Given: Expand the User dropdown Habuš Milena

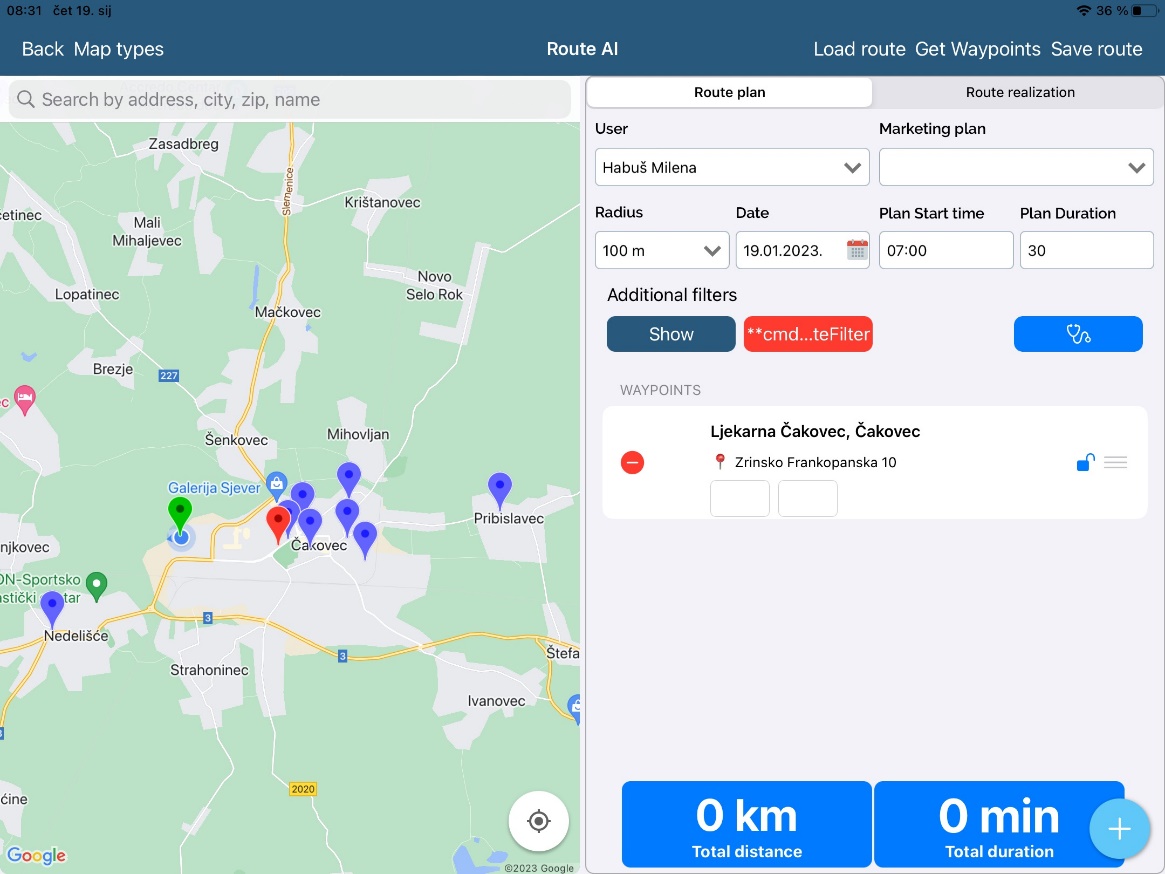Looking at the screenshot, I should [x=731, y=168].
